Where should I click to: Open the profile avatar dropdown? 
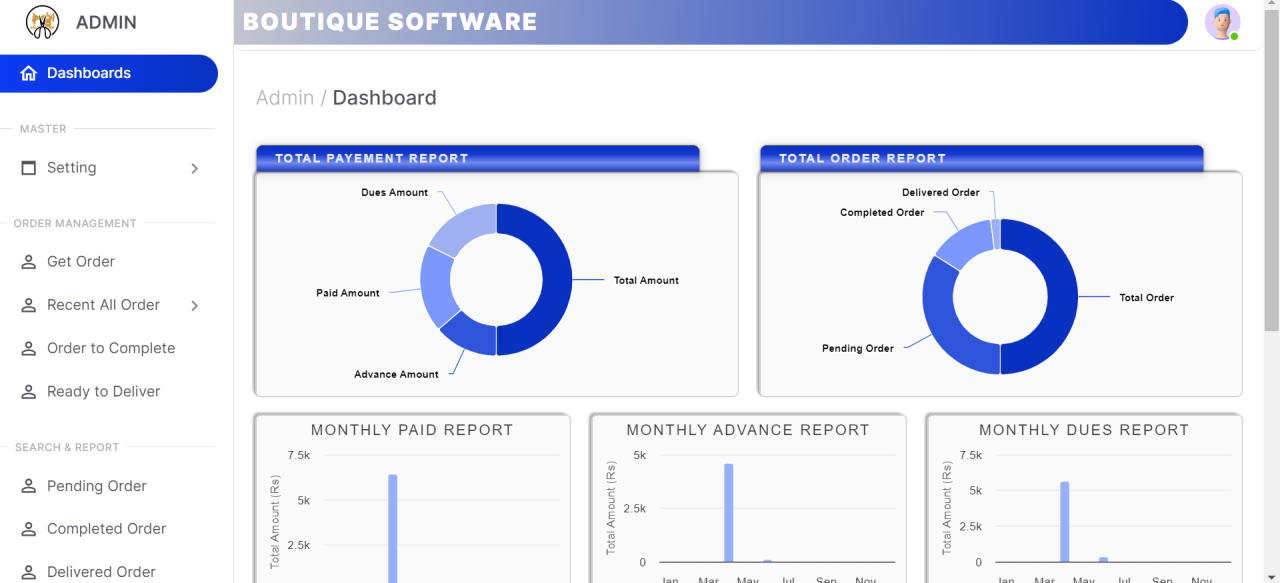click(x=1222, y=21)
